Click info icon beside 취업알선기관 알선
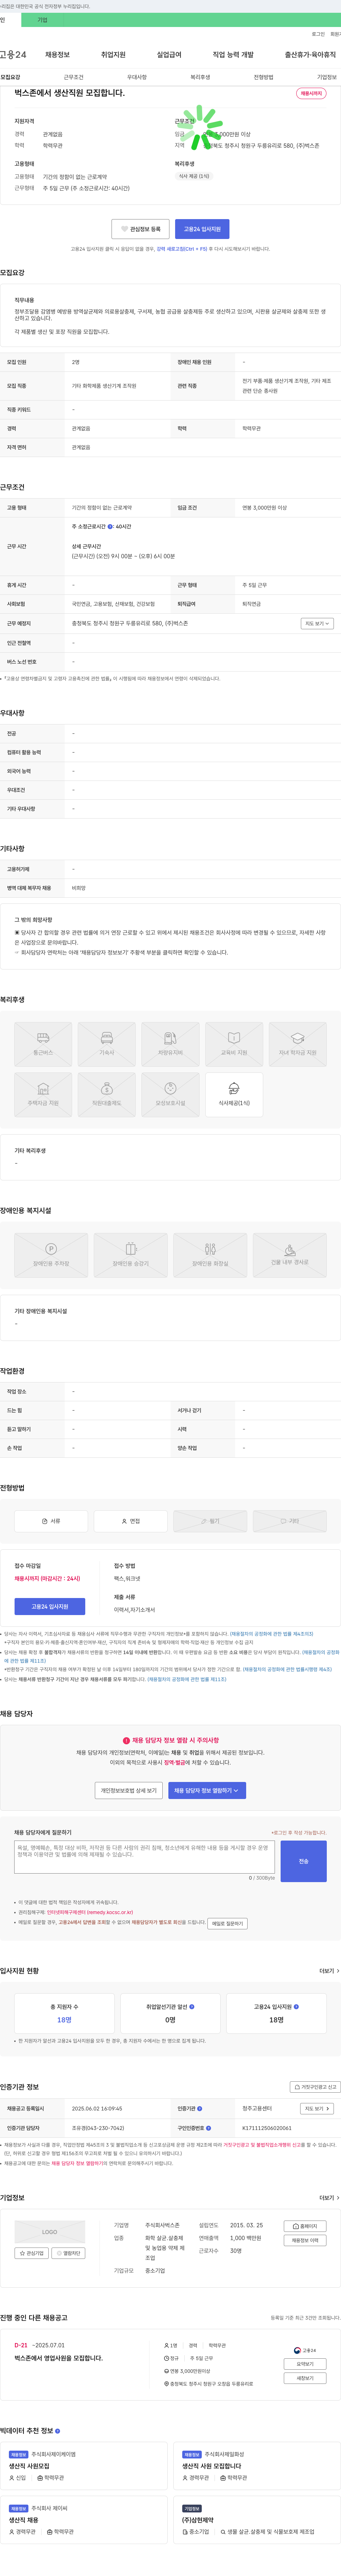Image resolution: width=341 pixels, height=2576 pixels. (x=192, y=2007)
